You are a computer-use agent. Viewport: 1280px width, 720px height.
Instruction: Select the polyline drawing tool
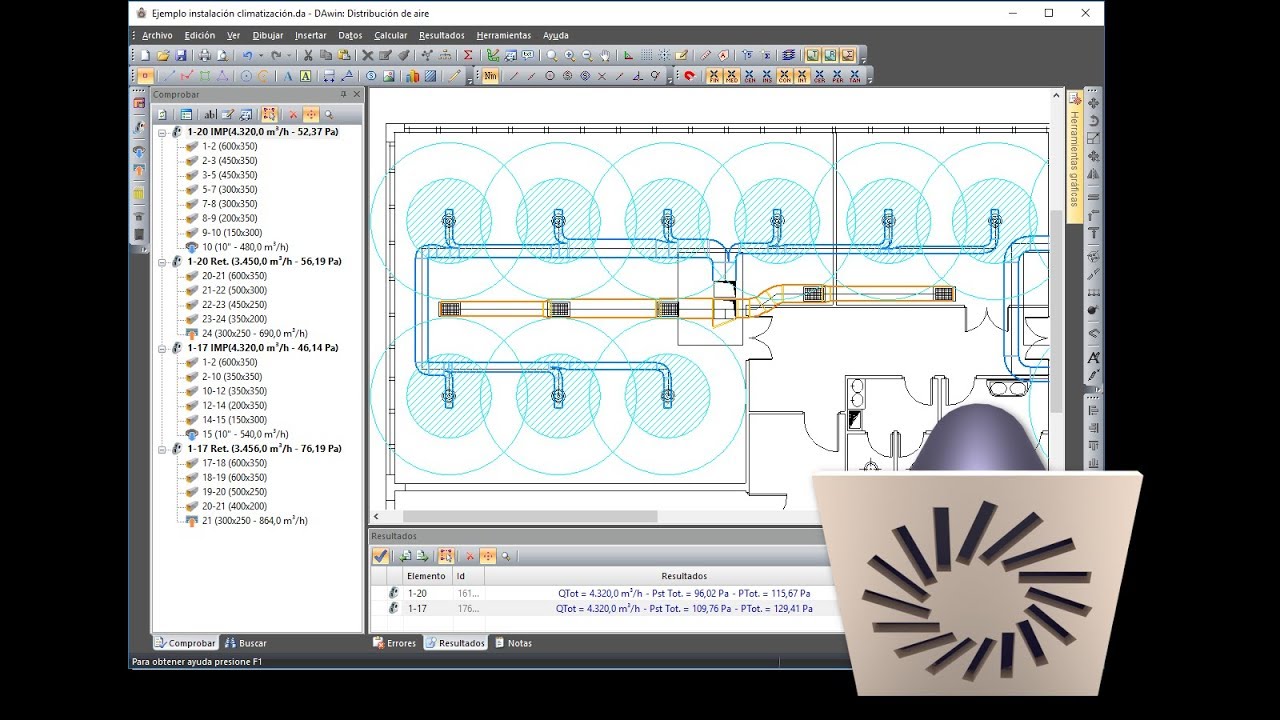(x=187, y=75)
